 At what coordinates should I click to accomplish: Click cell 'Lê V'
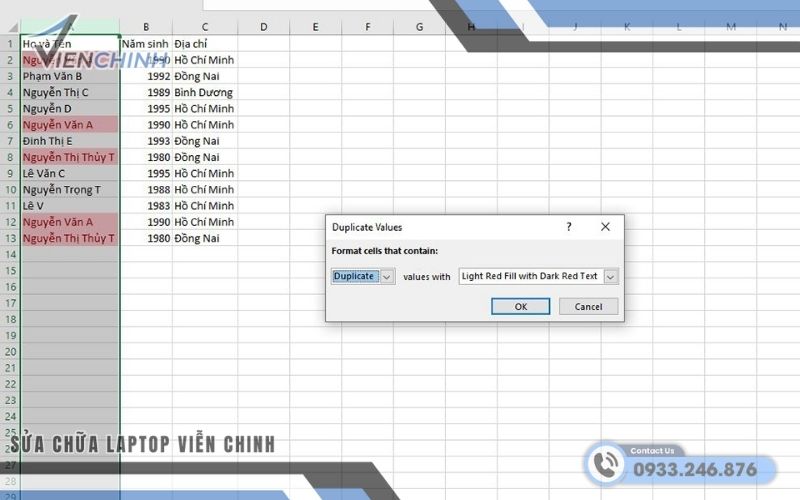pyautogui.click(x=70, y=206)
